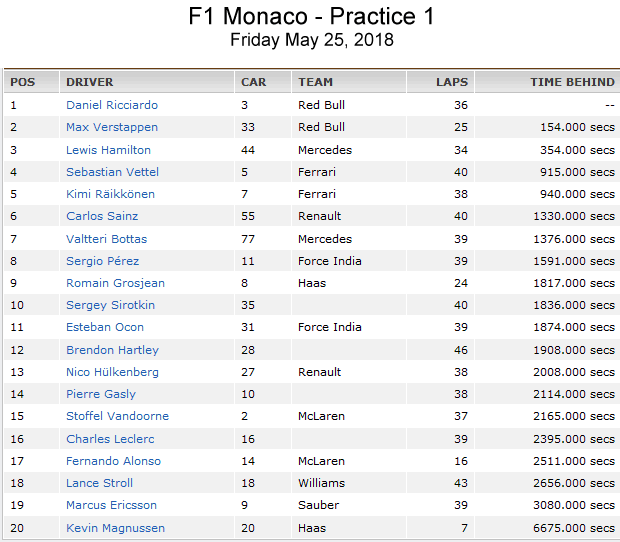Click the Lewis Hamilton link

click(x=108, y=150)
